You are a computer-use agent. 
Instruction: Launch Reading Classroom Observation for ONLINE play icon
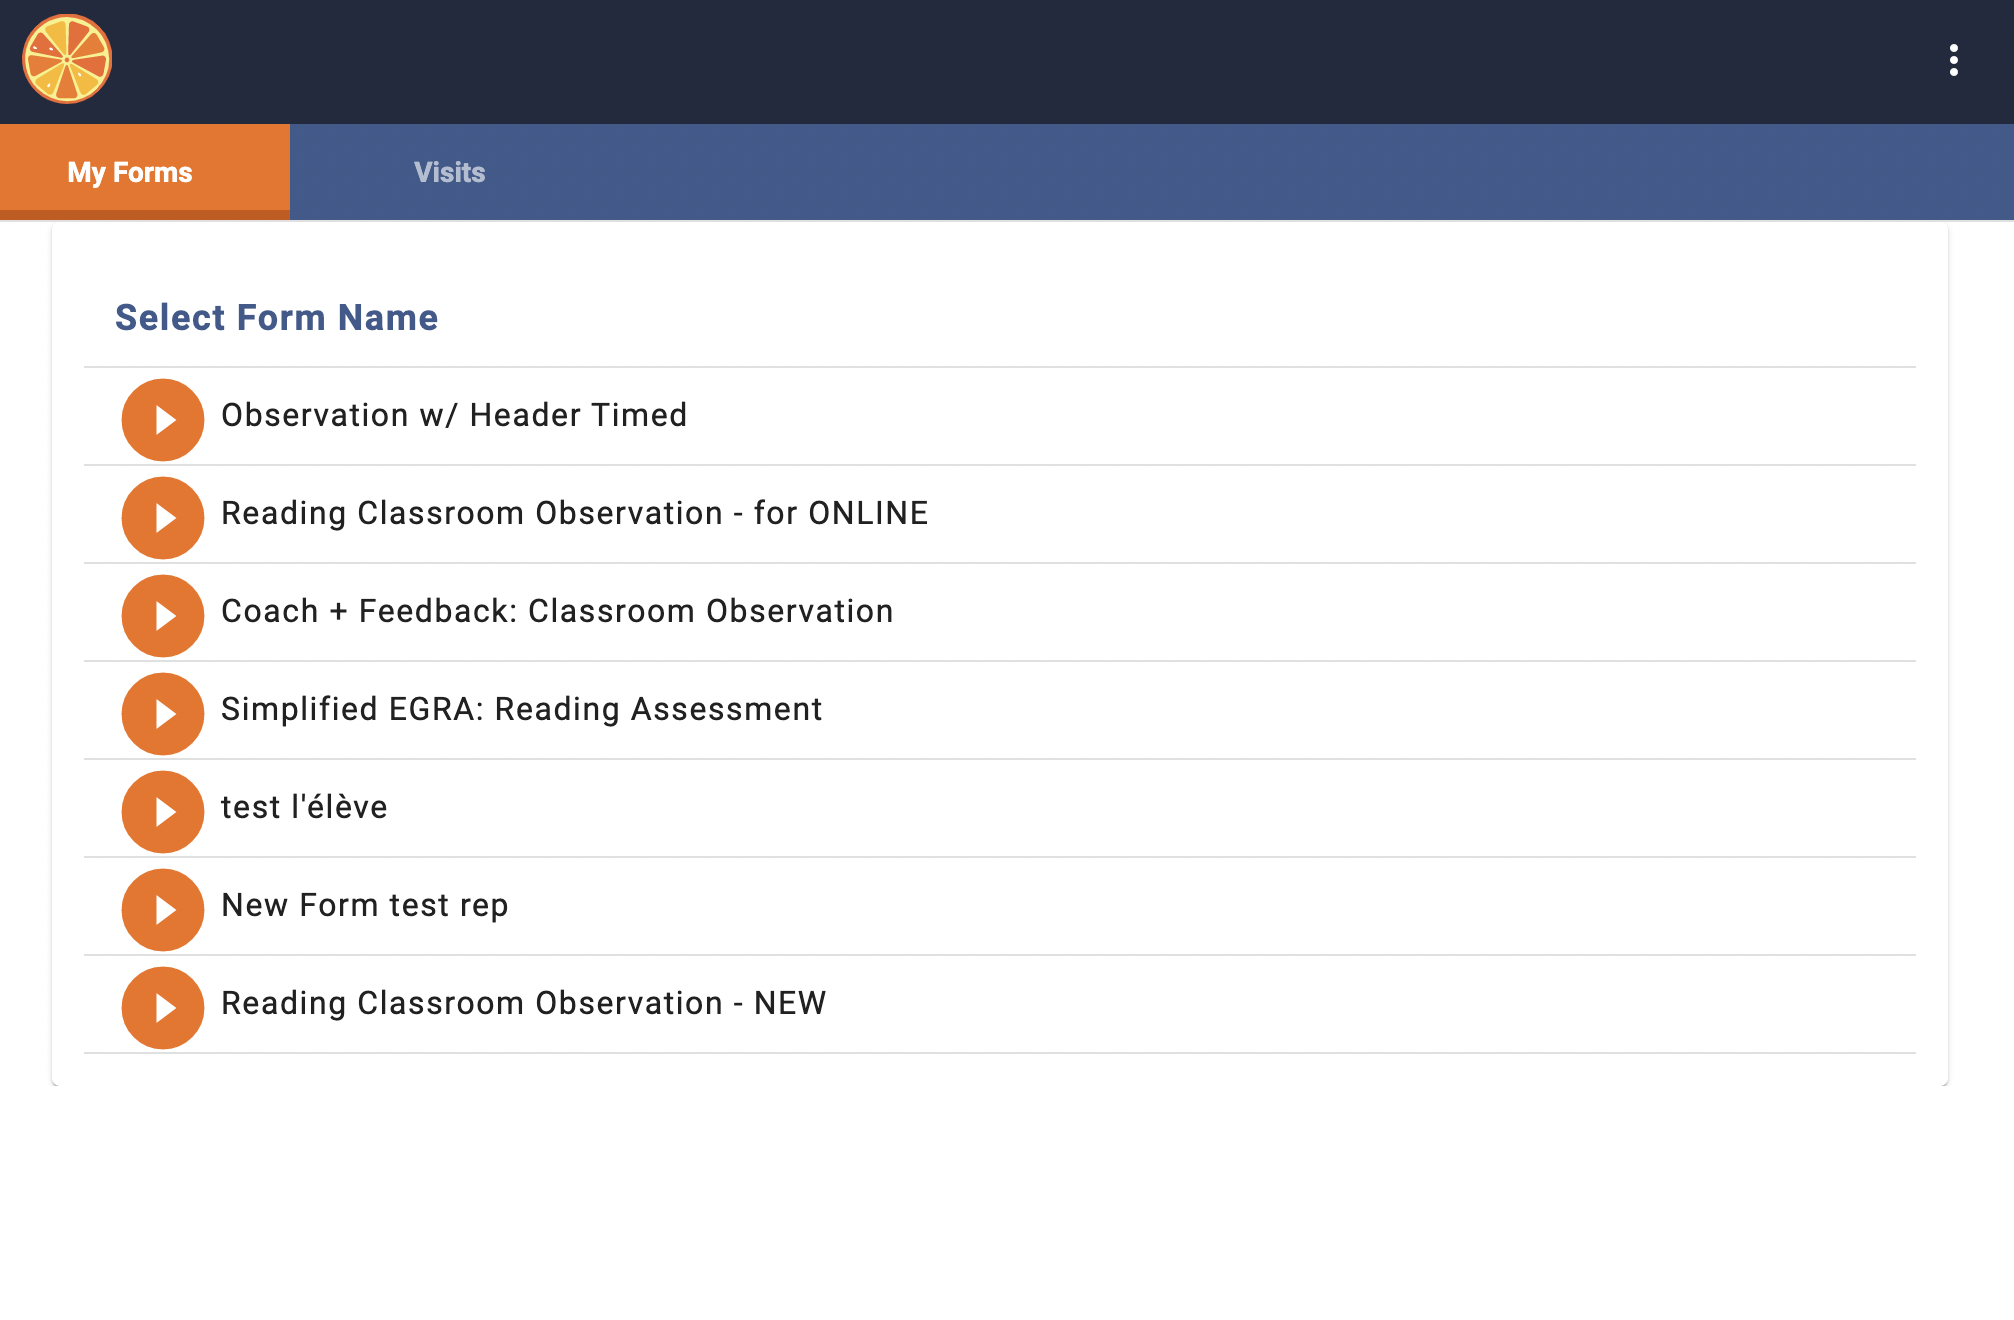pos(163,518)
